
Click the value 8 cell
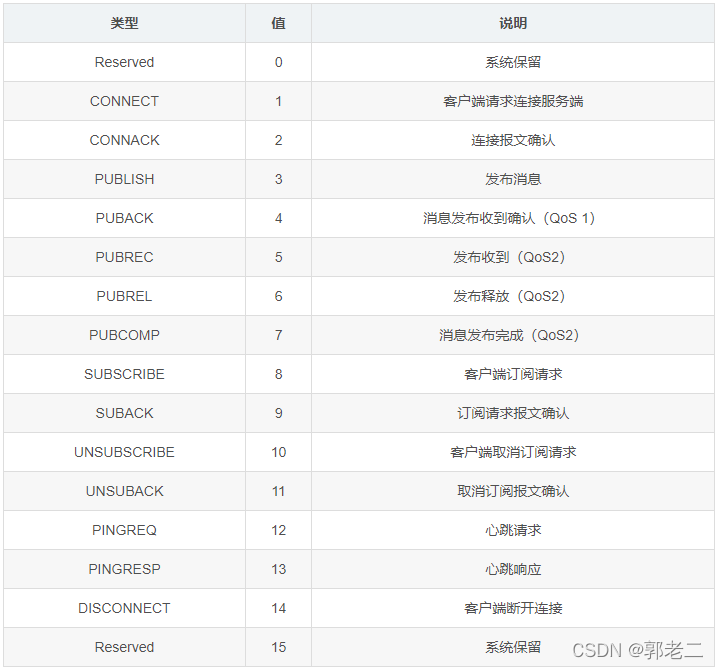(278, 374)
